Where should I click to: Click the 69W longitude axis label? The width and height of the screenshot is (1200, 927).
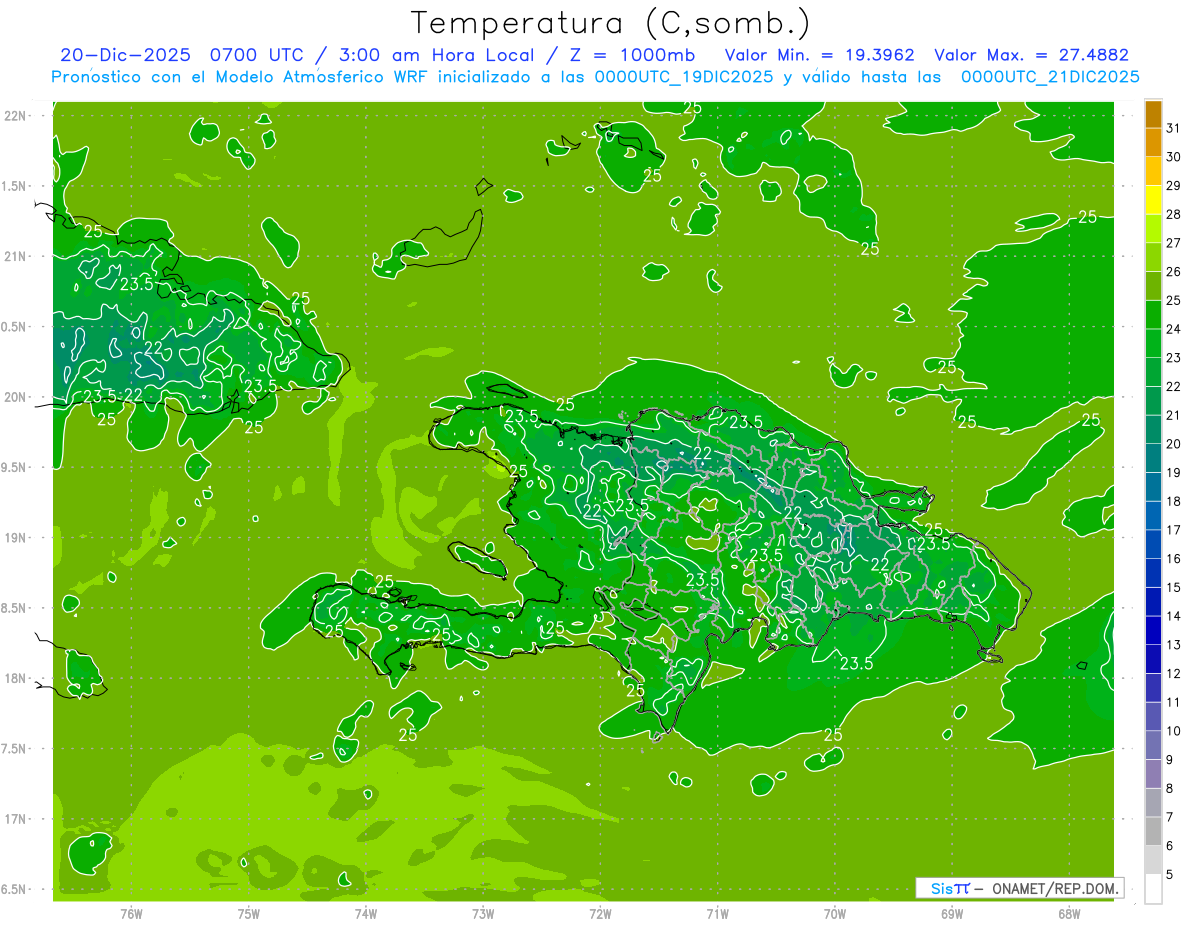952,913
